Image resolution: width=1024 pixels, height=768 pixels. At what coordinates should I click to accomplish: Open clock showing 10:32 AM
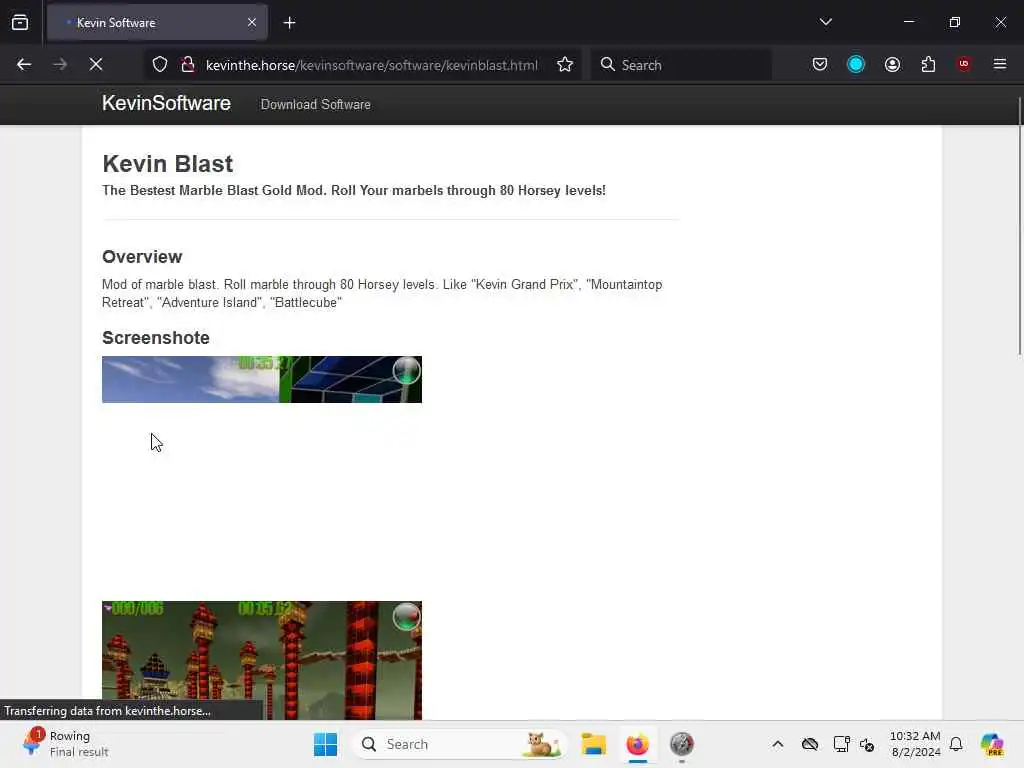915,744
